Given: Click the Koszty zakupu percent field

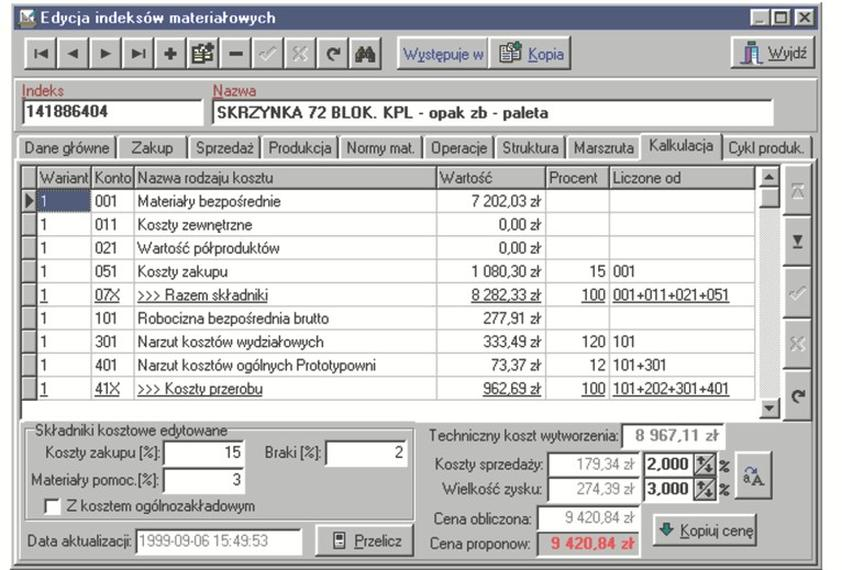Looking at the screenshot, I should click(x=204, y=453).
